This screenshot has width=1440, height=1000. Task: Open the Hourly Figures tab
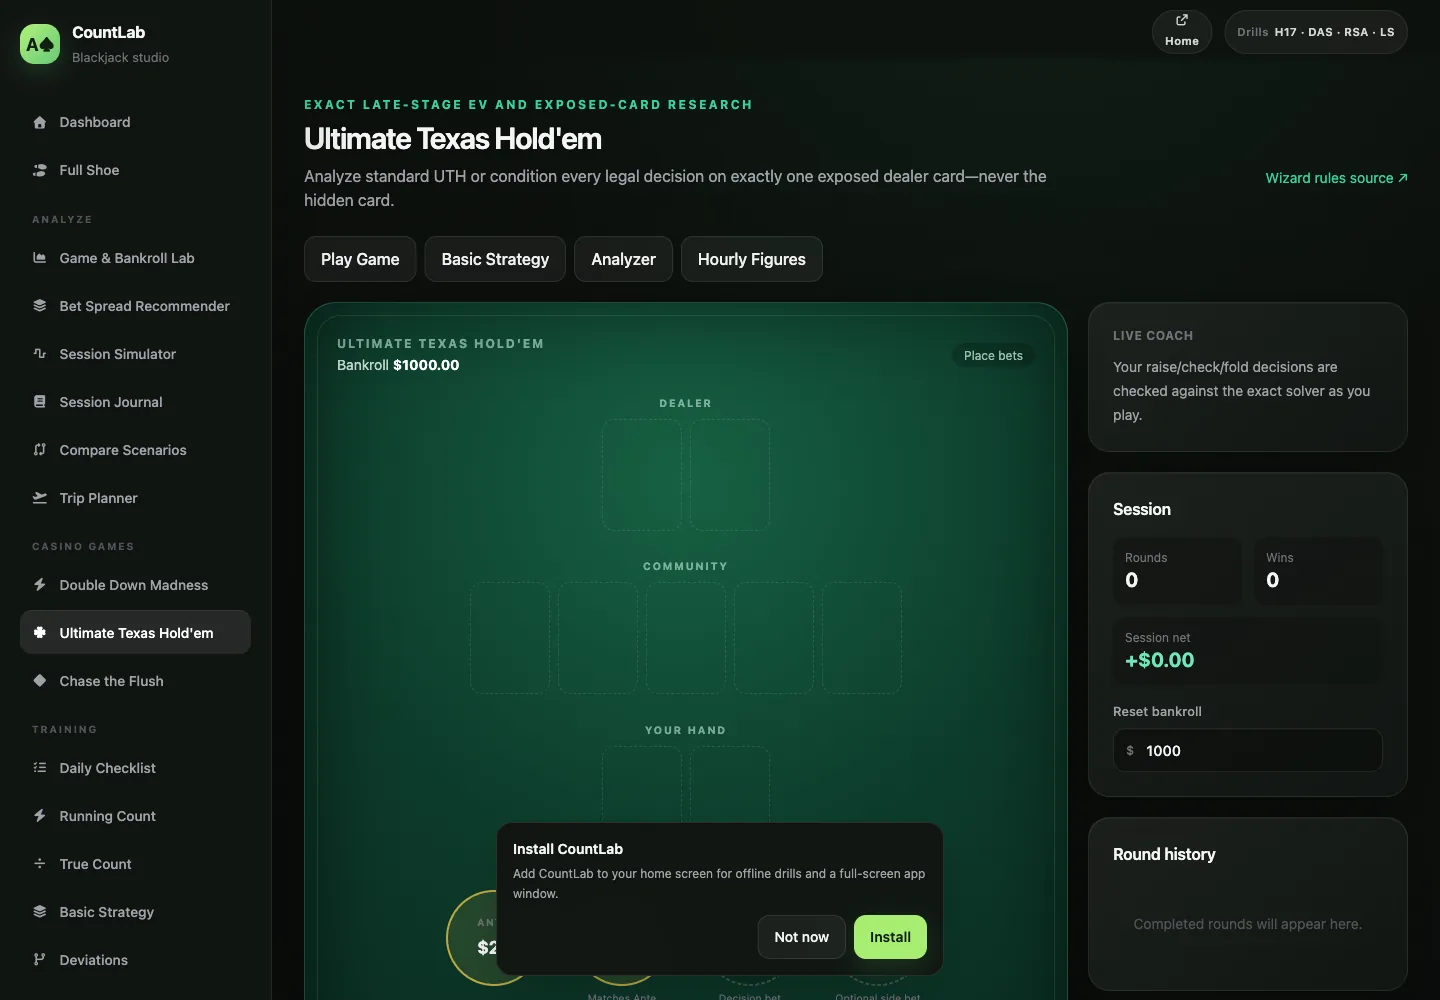[x=752, y=259]
